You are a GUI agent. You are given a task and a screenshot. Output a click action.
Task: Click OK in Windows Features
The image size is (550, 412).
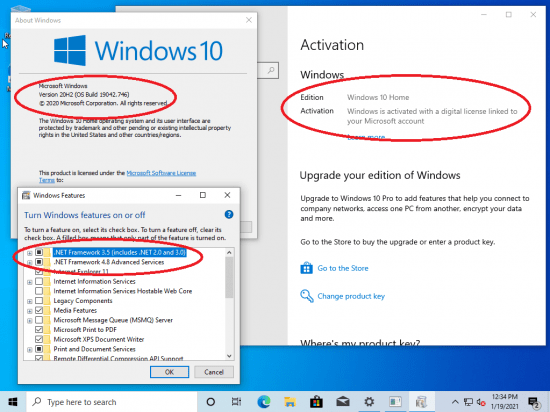169,372
